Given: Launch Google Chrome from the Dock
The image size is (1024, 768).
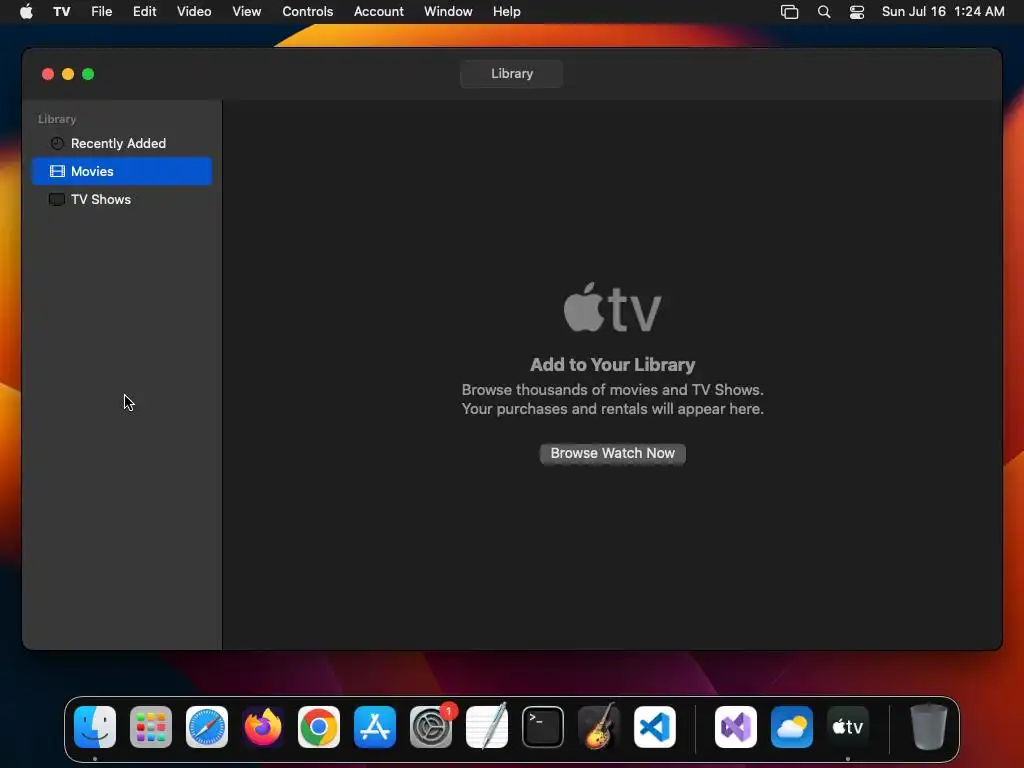Looking at the screenshot, I should (x=319, y=727).
